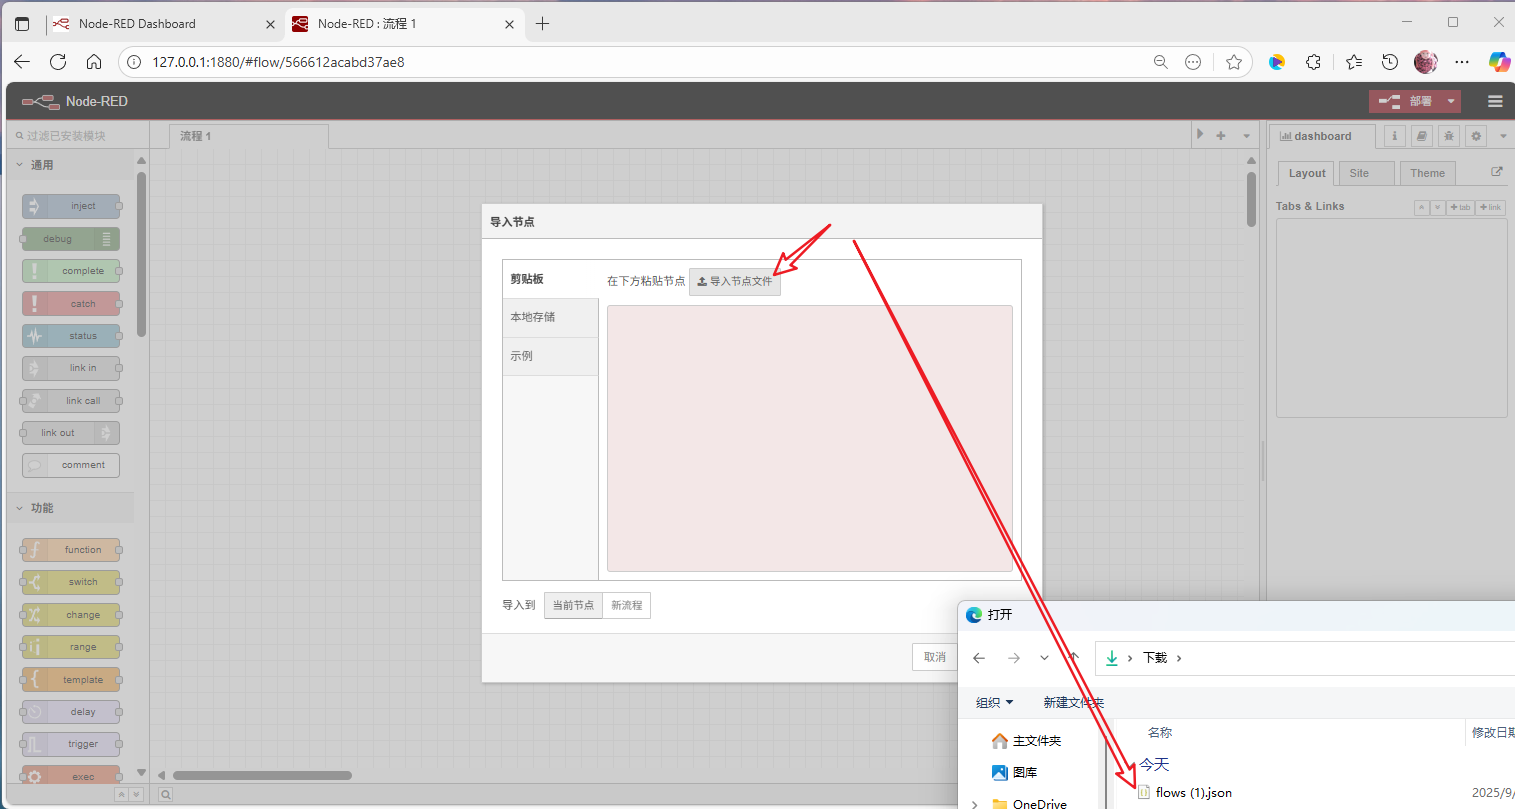Switch to the Theme tab
This screenshot has height=809, width=1515.
pyautogui.click(x=1427, y=173)
